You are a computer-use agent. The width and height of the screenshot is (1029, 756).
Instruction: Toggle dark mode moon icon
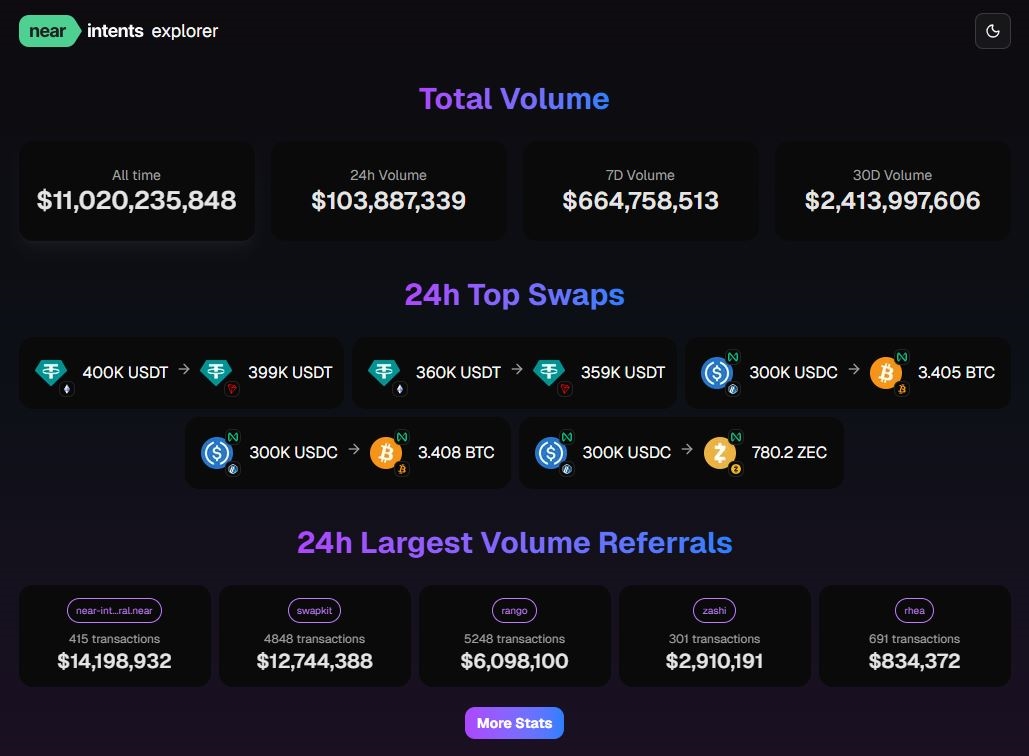point(992,31)
